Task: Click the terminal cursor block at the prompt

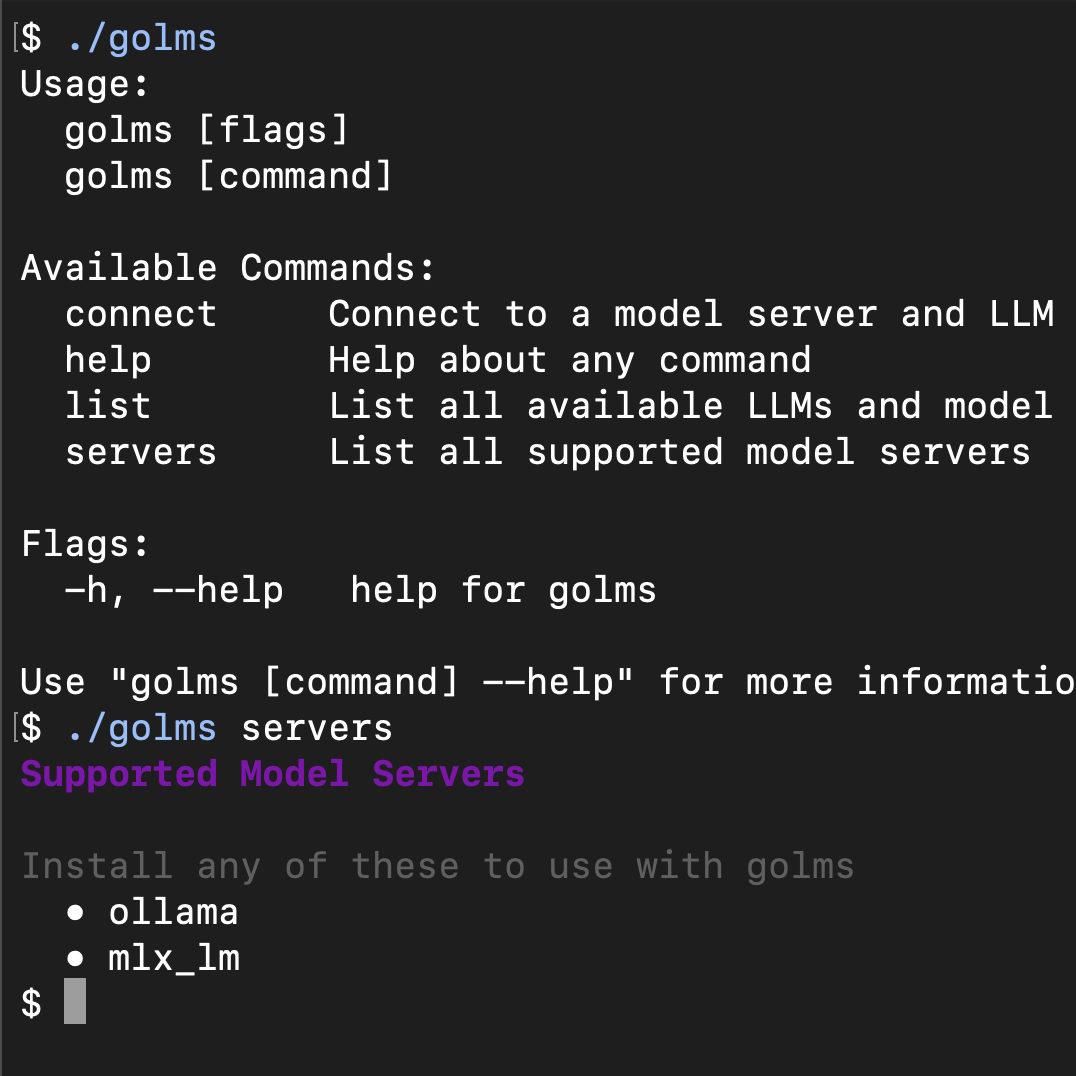Action: coord(75,1002)
